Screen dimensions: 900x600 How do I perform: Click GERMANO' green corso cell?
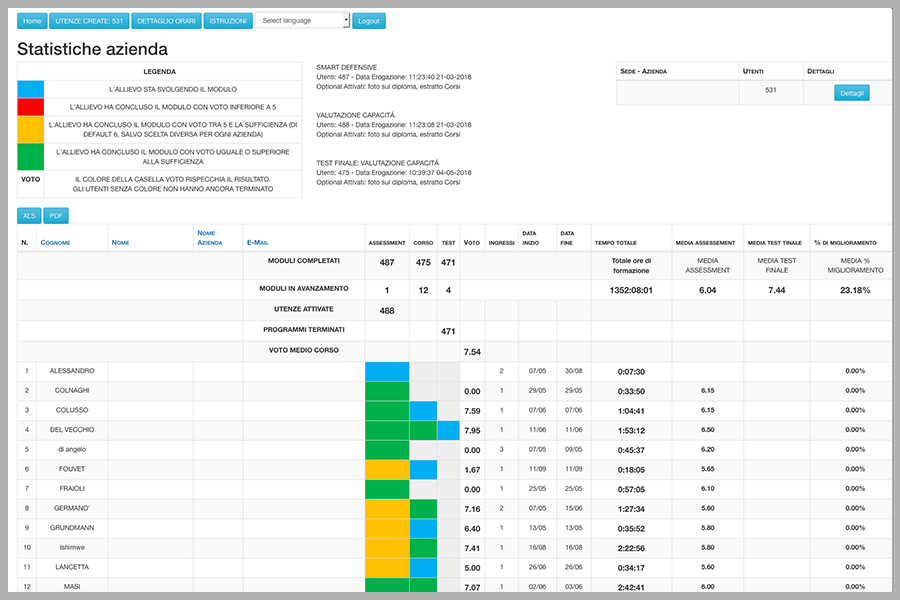click(423, 509)
